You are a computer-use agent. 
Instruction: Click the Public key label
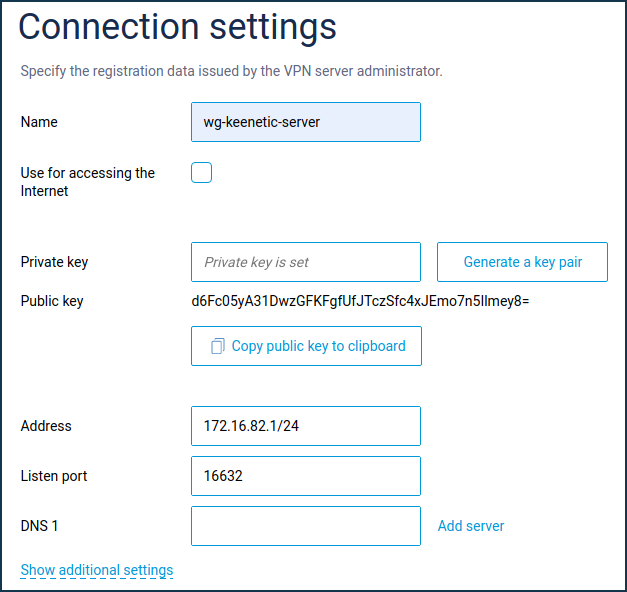click(x=52, y=301)
